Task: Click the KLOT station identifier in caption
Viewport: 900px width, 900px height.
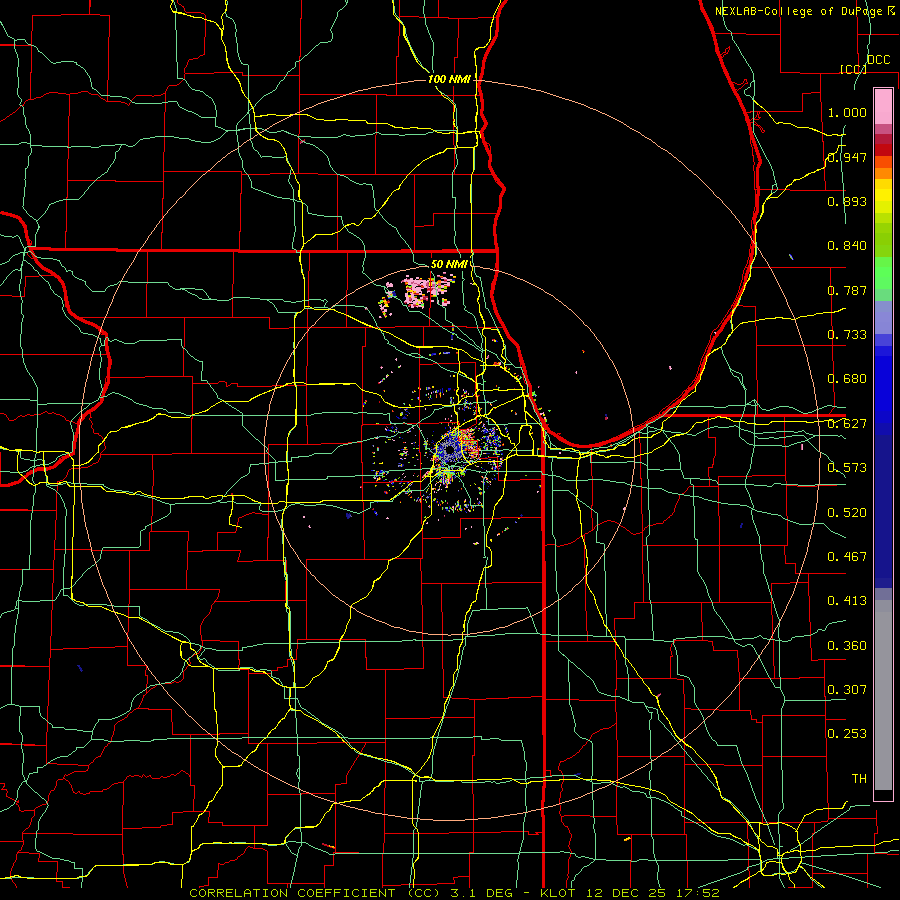Action: [x=557, y=893]
